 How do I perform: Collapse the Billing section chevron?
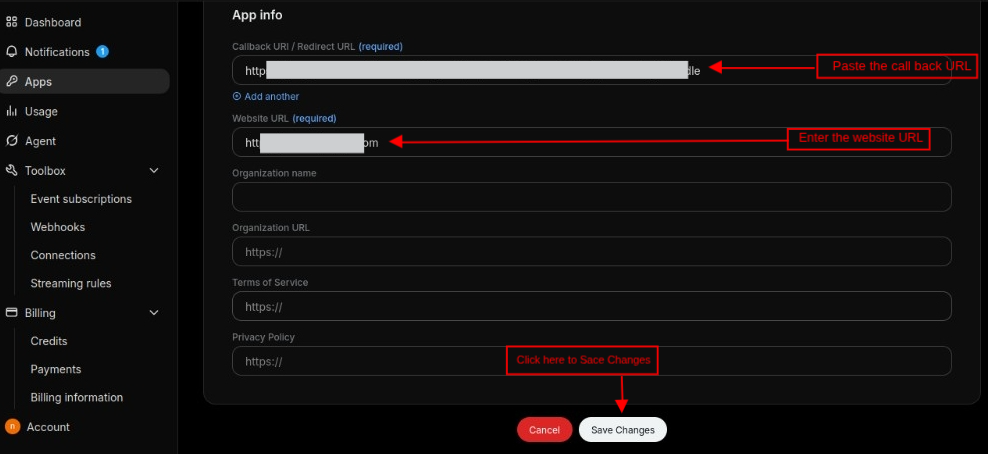154,312
